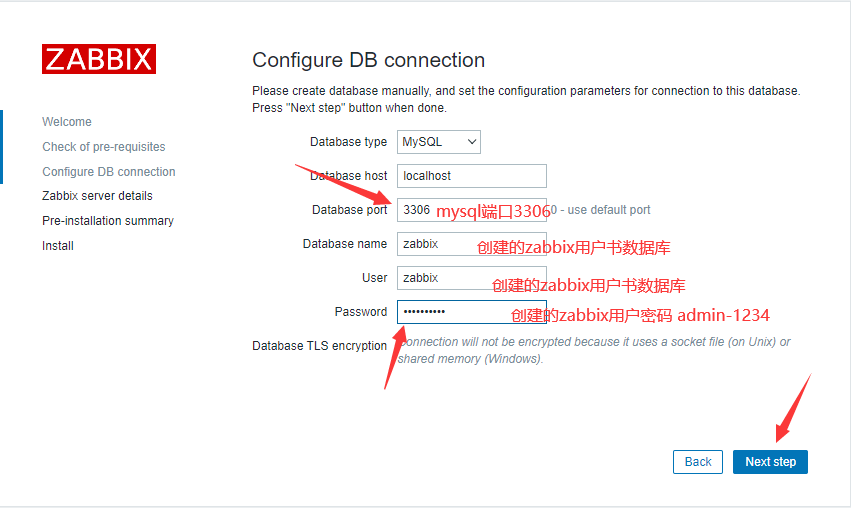Click the Configure DB connection heading

[369, 60]
